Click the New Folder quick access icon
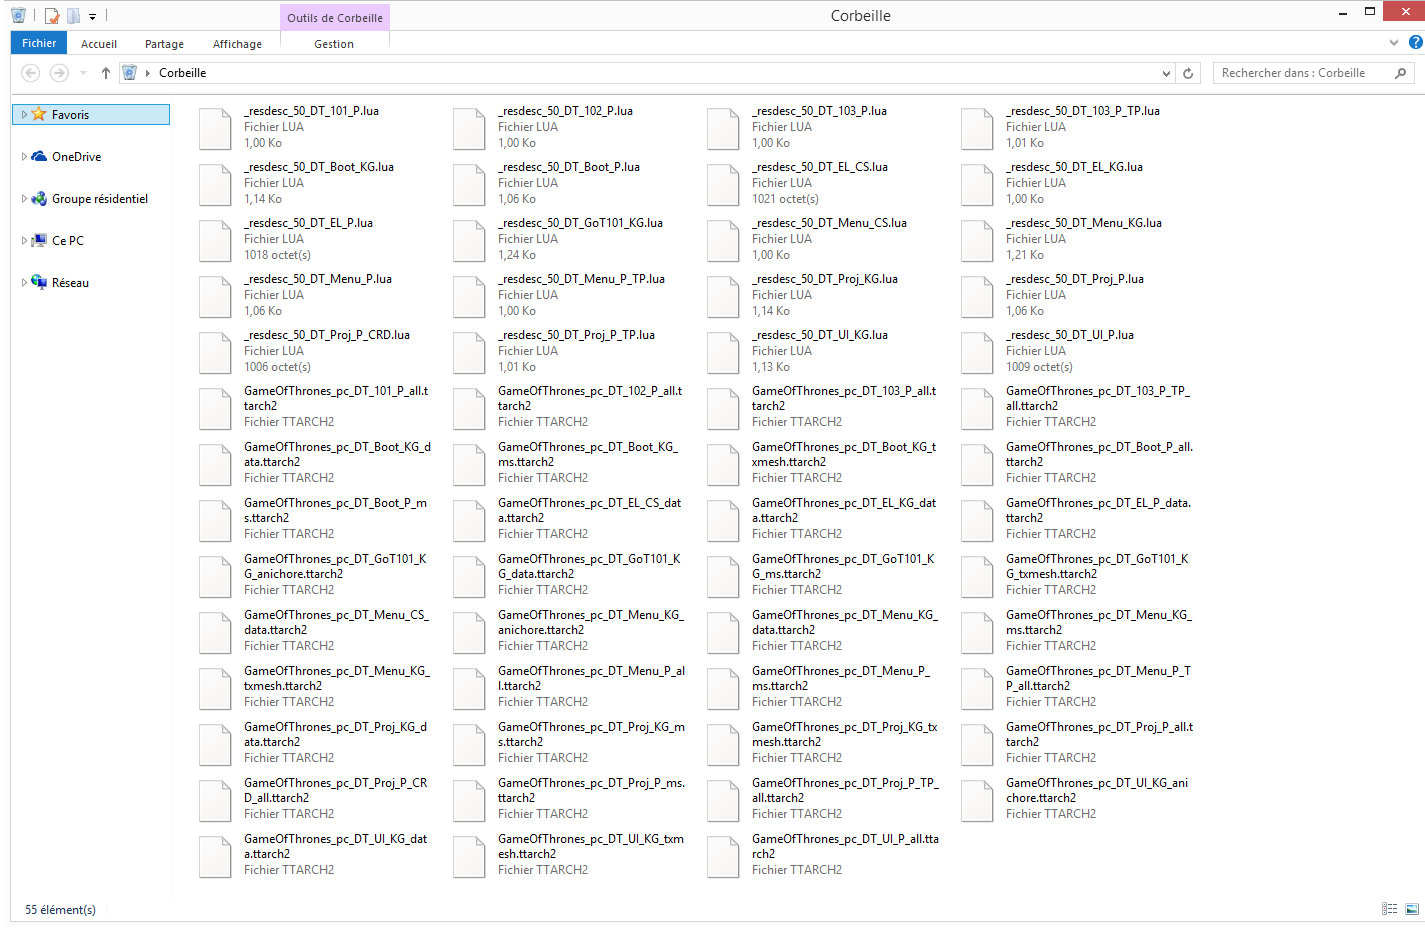1425x929 pixels. click(x=73, y=16)
